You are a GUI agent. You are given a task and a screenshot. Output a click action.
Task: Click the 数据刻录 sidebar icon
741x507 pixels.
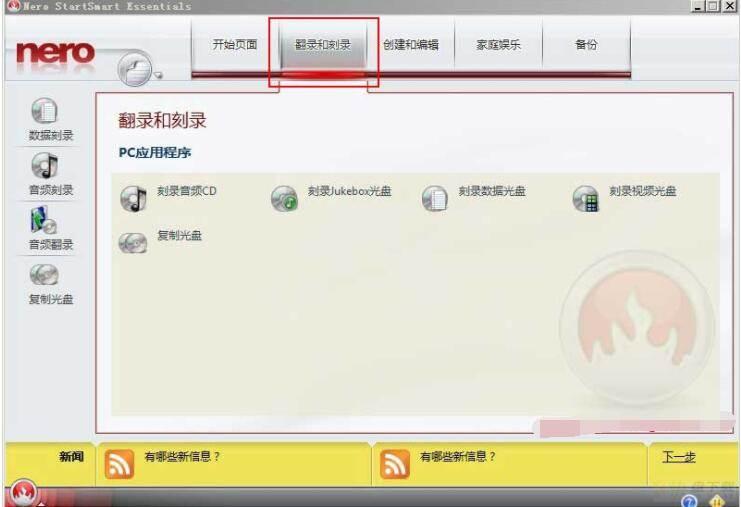coord(45,111)
